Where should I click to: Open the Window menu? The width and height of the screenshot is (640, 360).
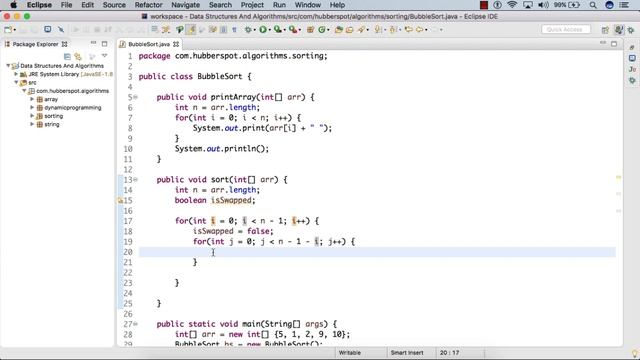tap(308, 5)
